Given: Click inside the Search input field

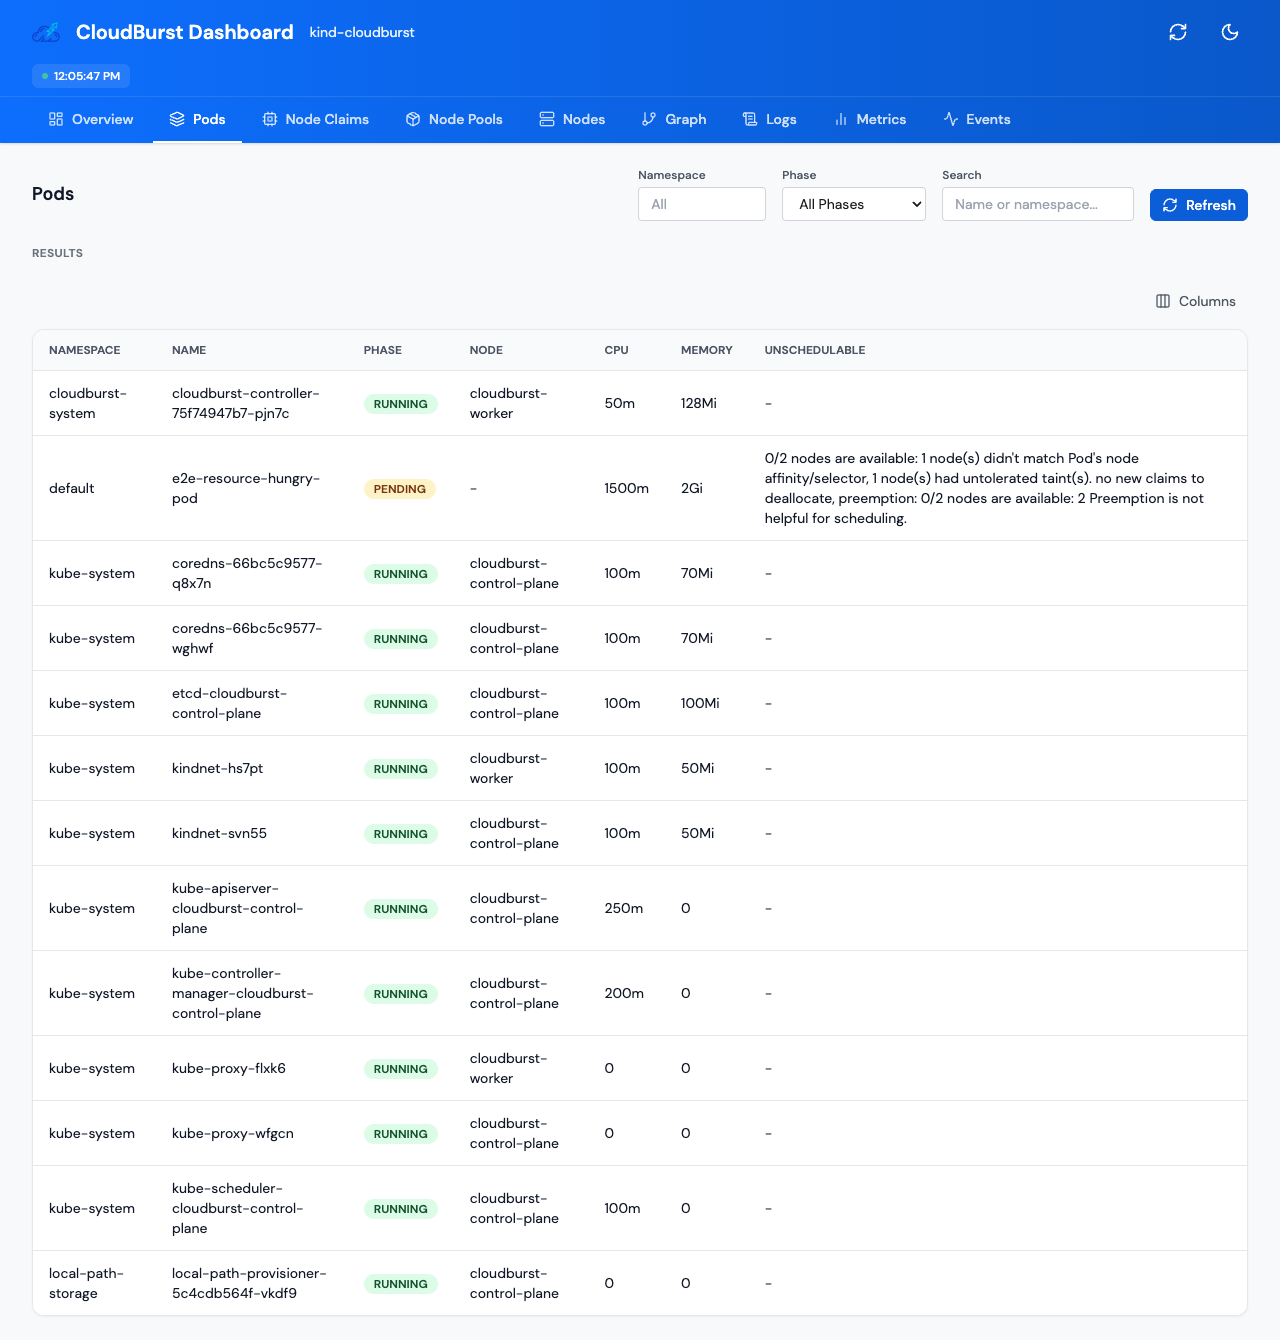Looking at the screenshot, I should (1037, 204).
